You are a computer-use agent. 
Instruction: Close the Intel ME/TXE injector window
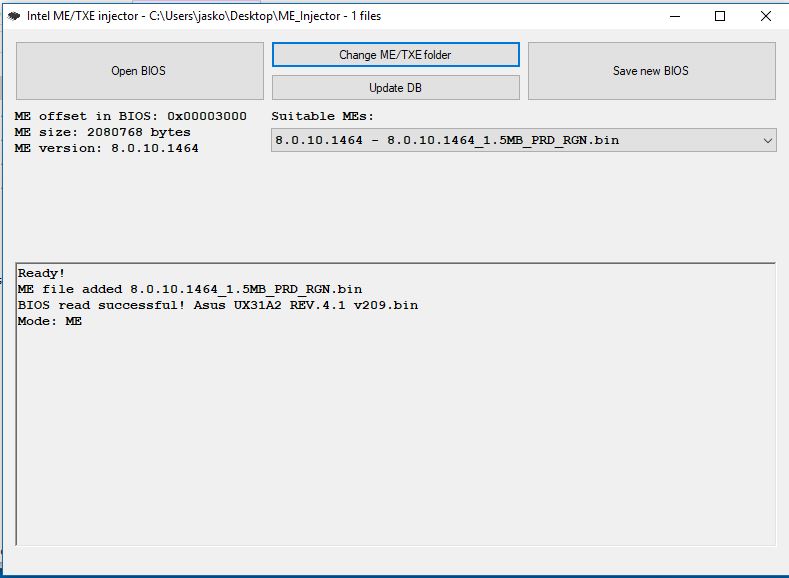[766, 16]
